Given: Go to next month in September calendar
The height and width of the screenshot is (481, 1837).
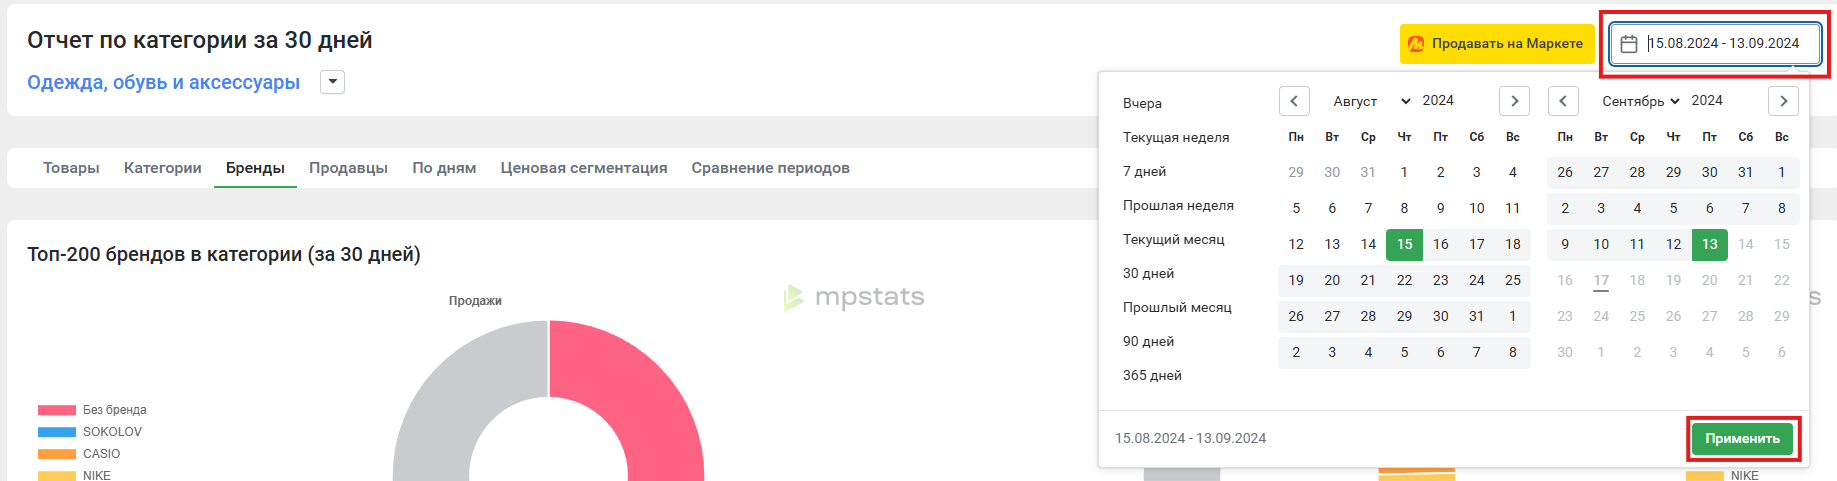Looking at the screenshot, I should [1783, 101].
